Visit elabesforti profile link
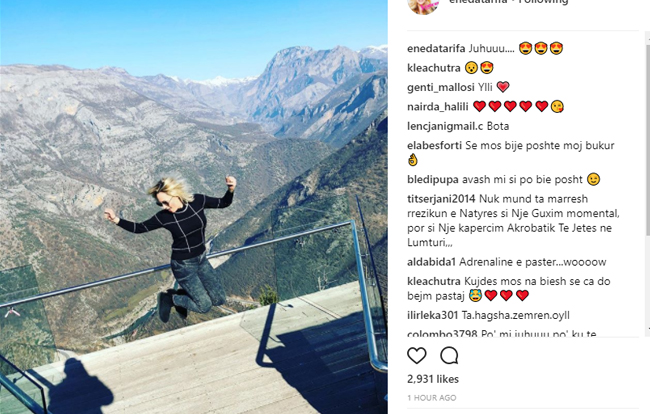Viewport: 650px width, 414px height. pos(434,145)
